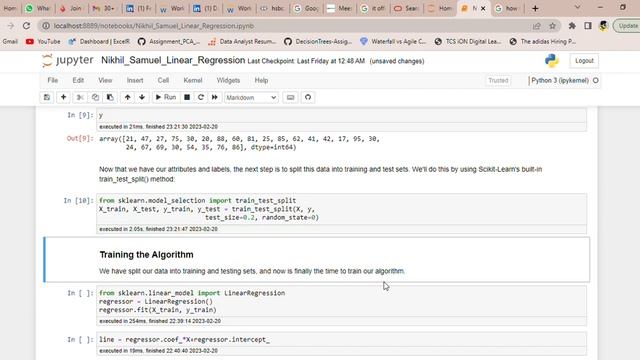The height and width of the screenshot is (360, 640).
Task: Click the nbextensions GitHub-style toolbar icon
Action: point(308,97)
